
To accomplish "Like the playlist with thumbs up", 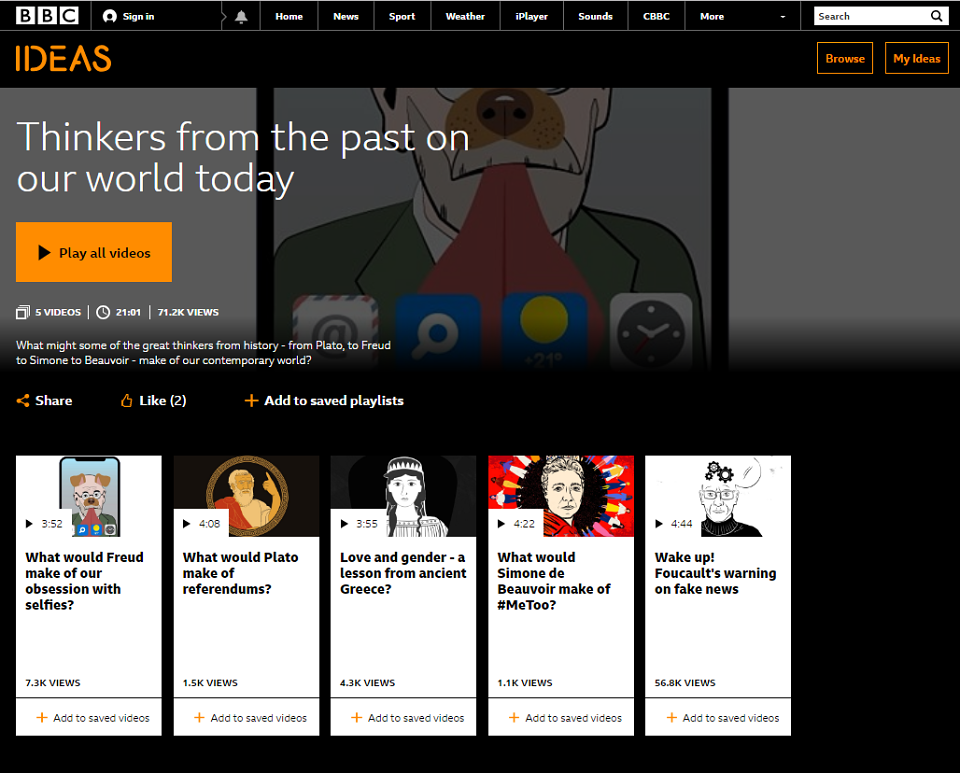I will (x=153, y=400).
